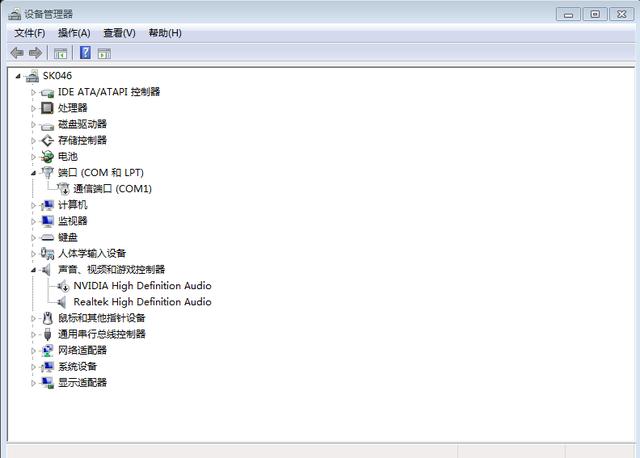The image size is (640, 458).
Task: Expand the 显示适配器 node
Action: (x=33, y=383)
